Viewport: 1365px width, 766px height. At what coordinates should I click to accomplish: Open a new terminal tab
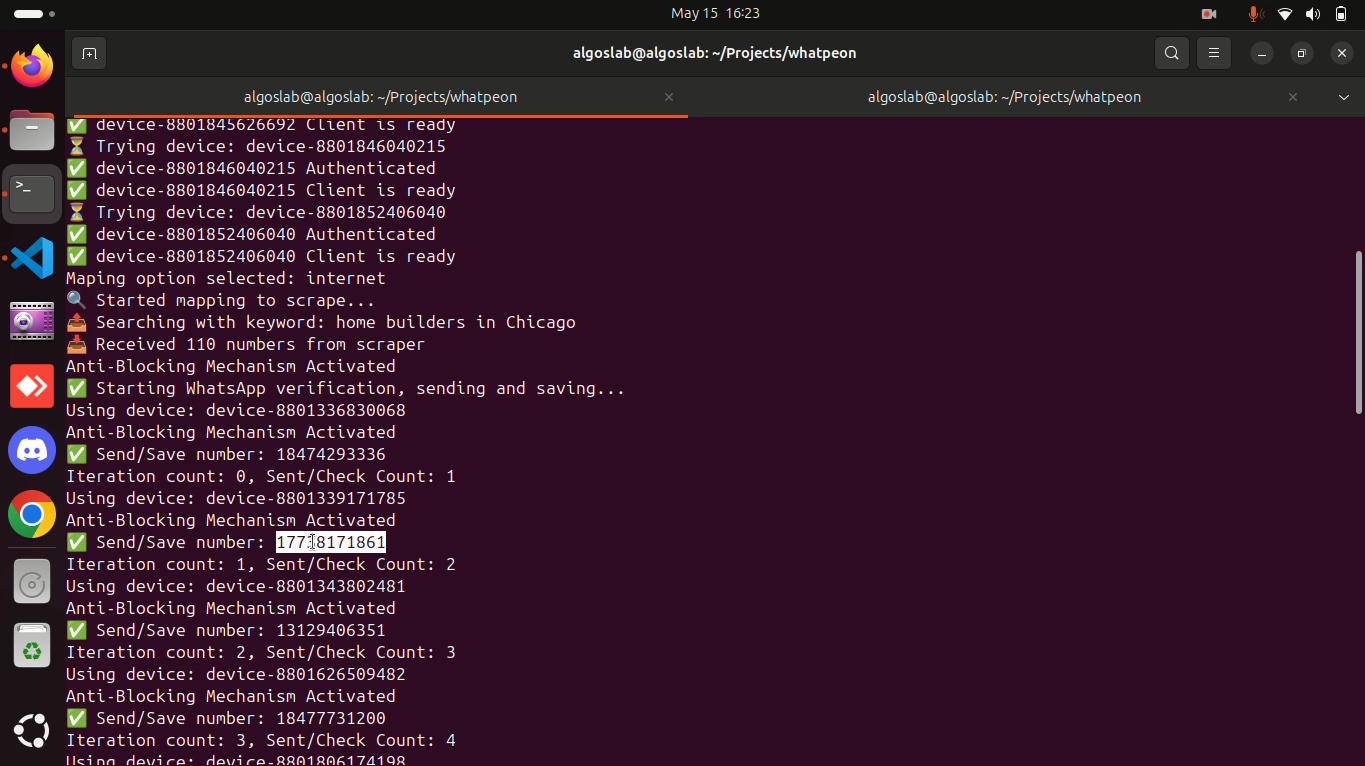coord(89,53)
